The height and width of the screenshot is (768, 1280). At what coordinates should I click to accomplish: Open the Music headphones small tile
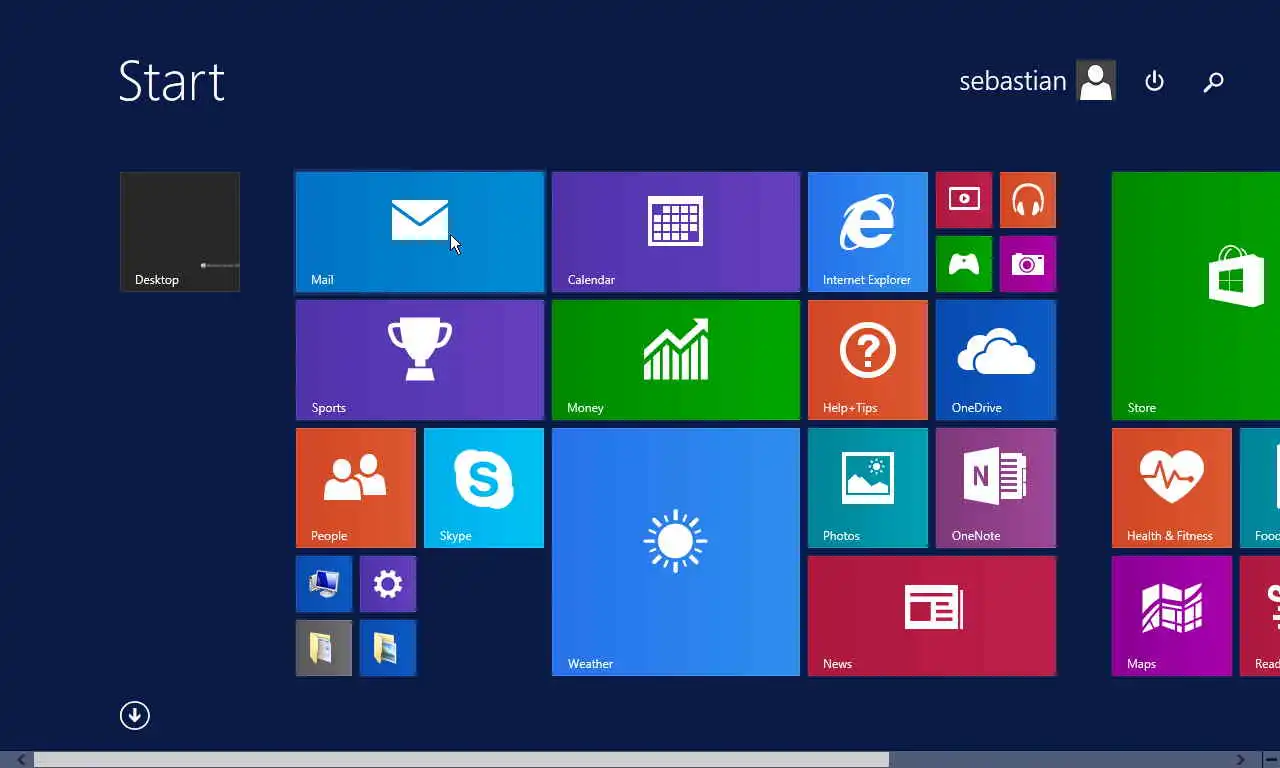point(1028,200)
